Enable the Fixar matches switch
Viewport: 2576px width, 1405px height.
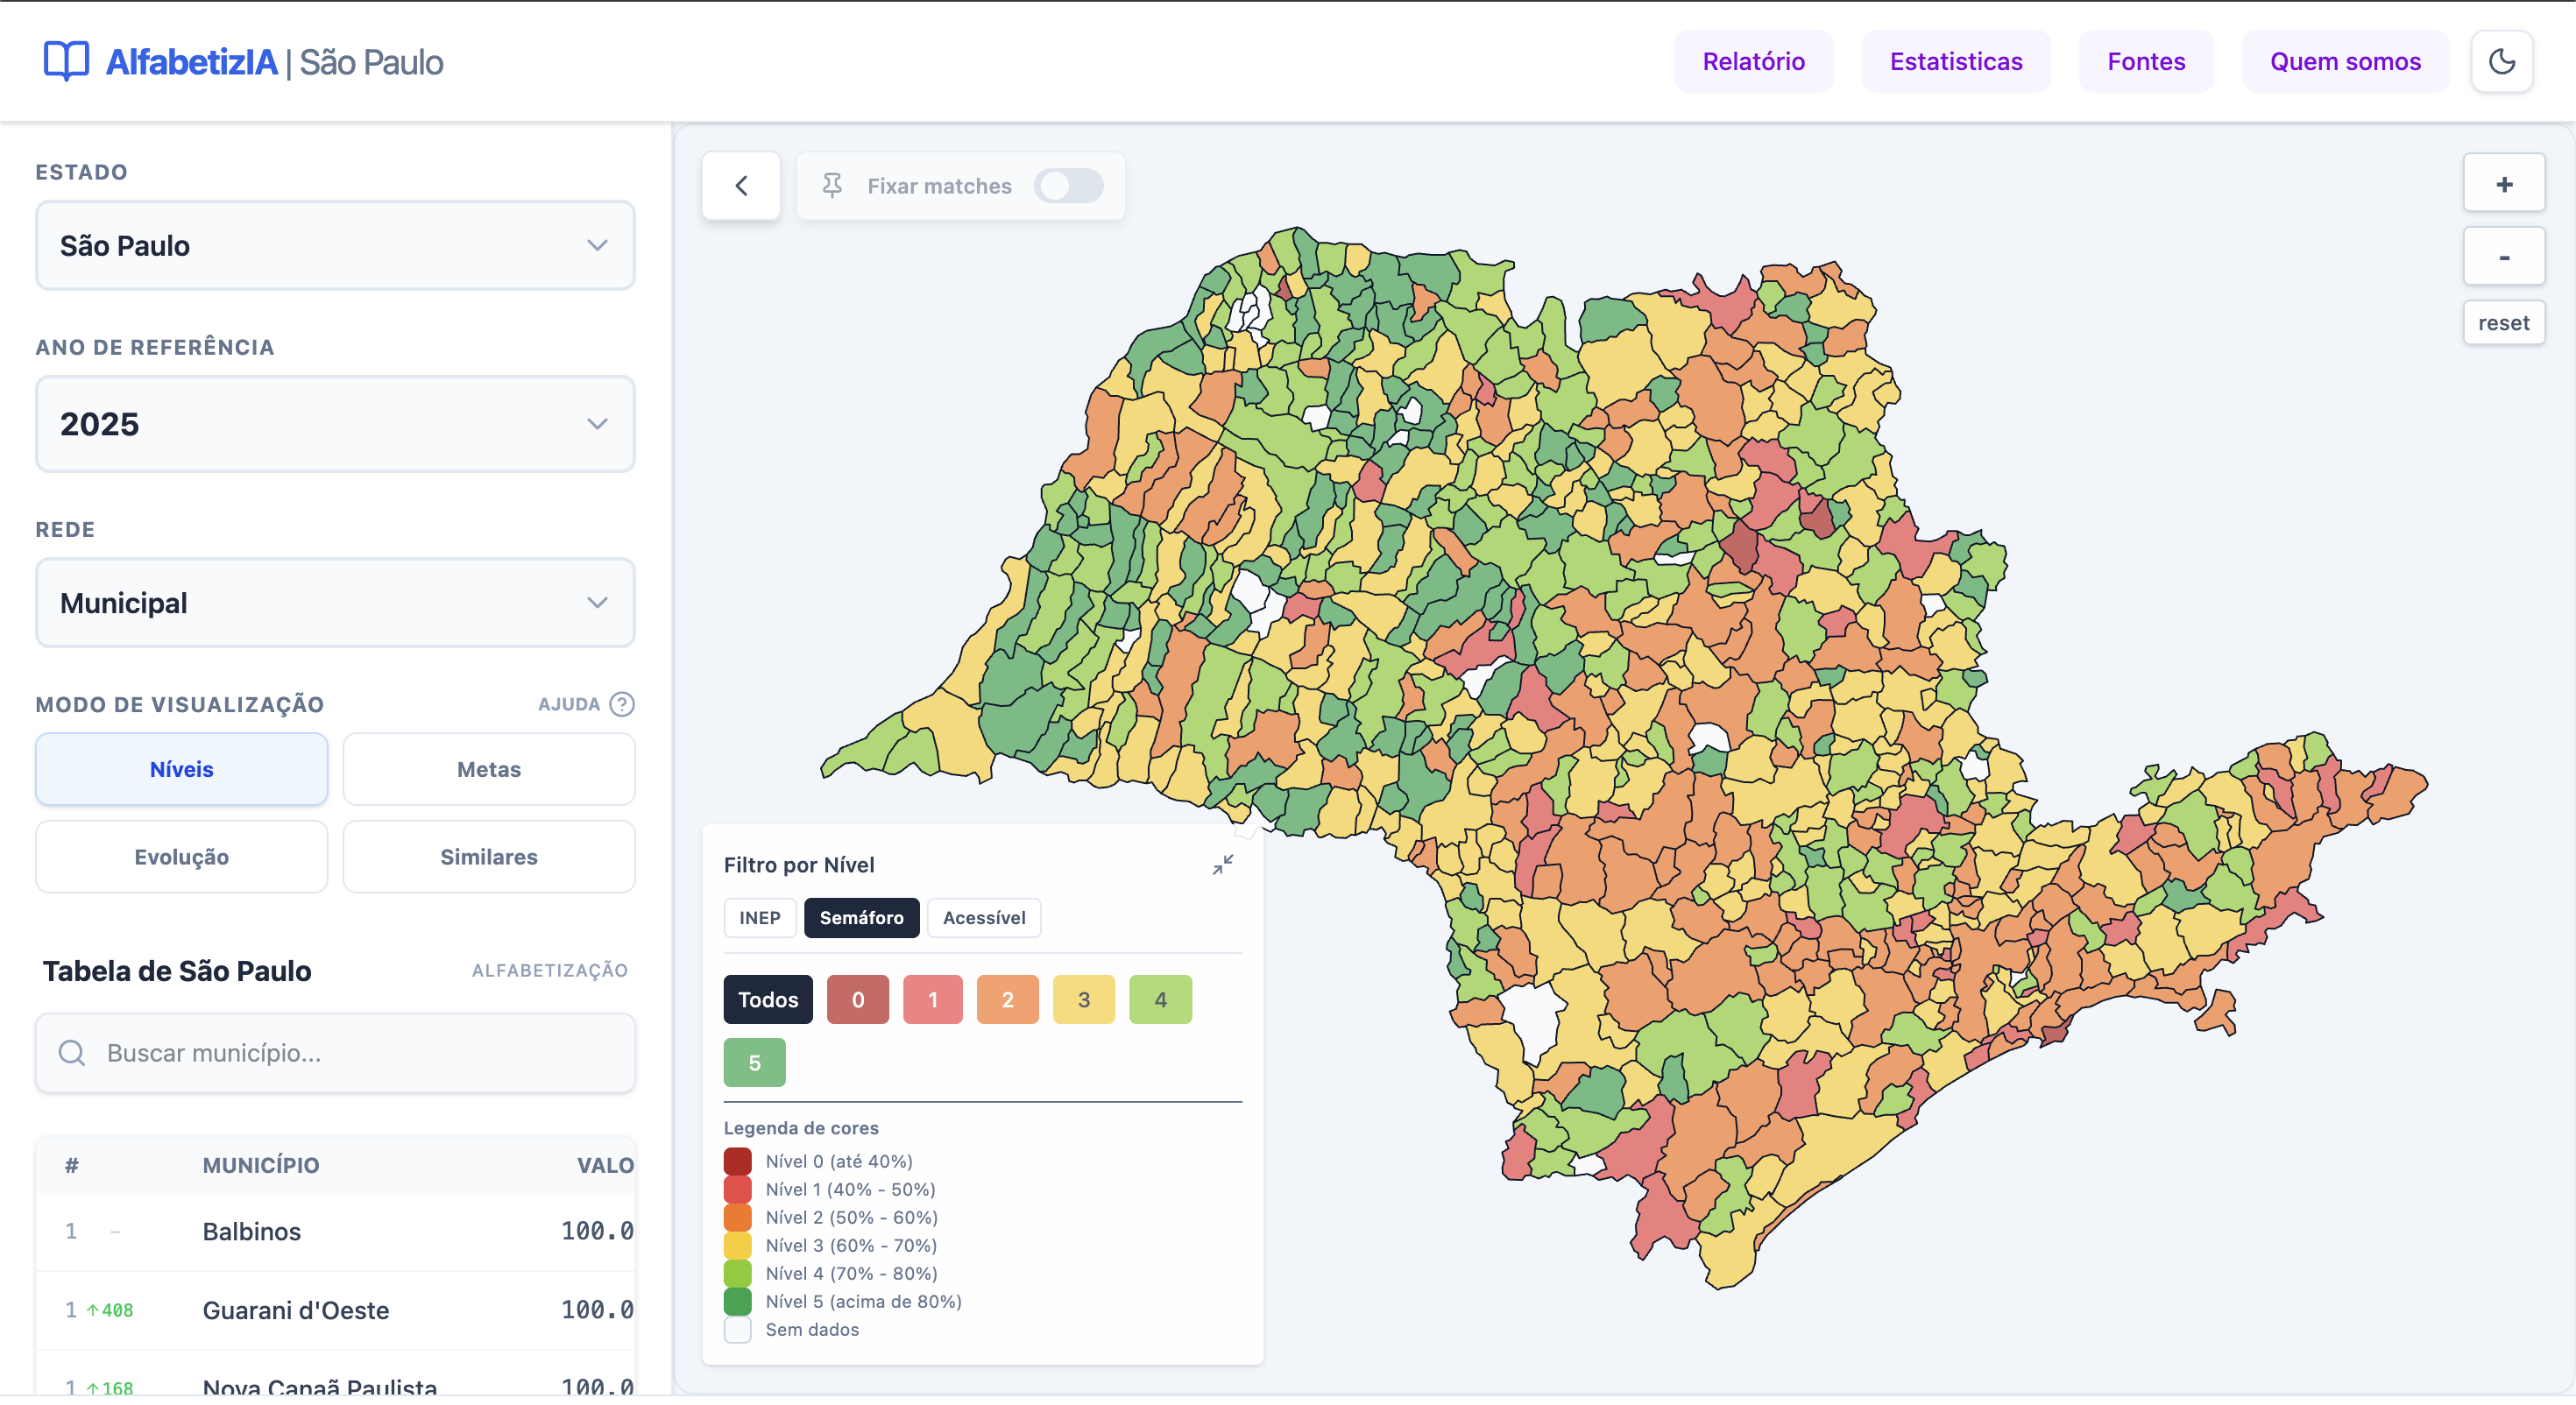1068,186
